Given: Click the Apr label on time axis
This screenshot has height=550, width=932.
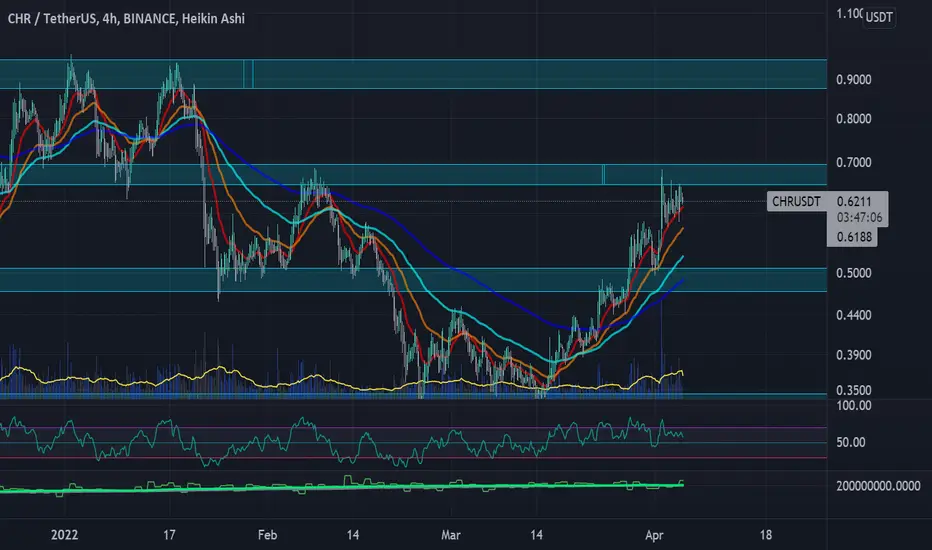Looking at the screenshot, I should click(x=654, y=535).
